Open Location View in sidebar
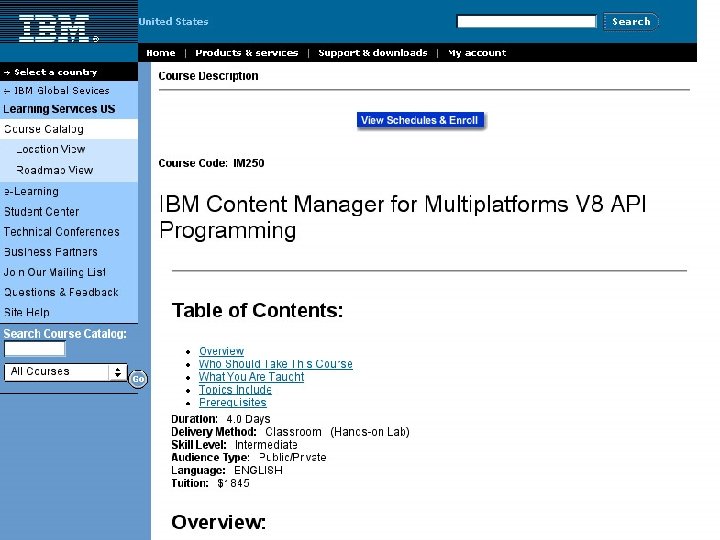Viewport: 720px width, 540px height. coord(51,149)
